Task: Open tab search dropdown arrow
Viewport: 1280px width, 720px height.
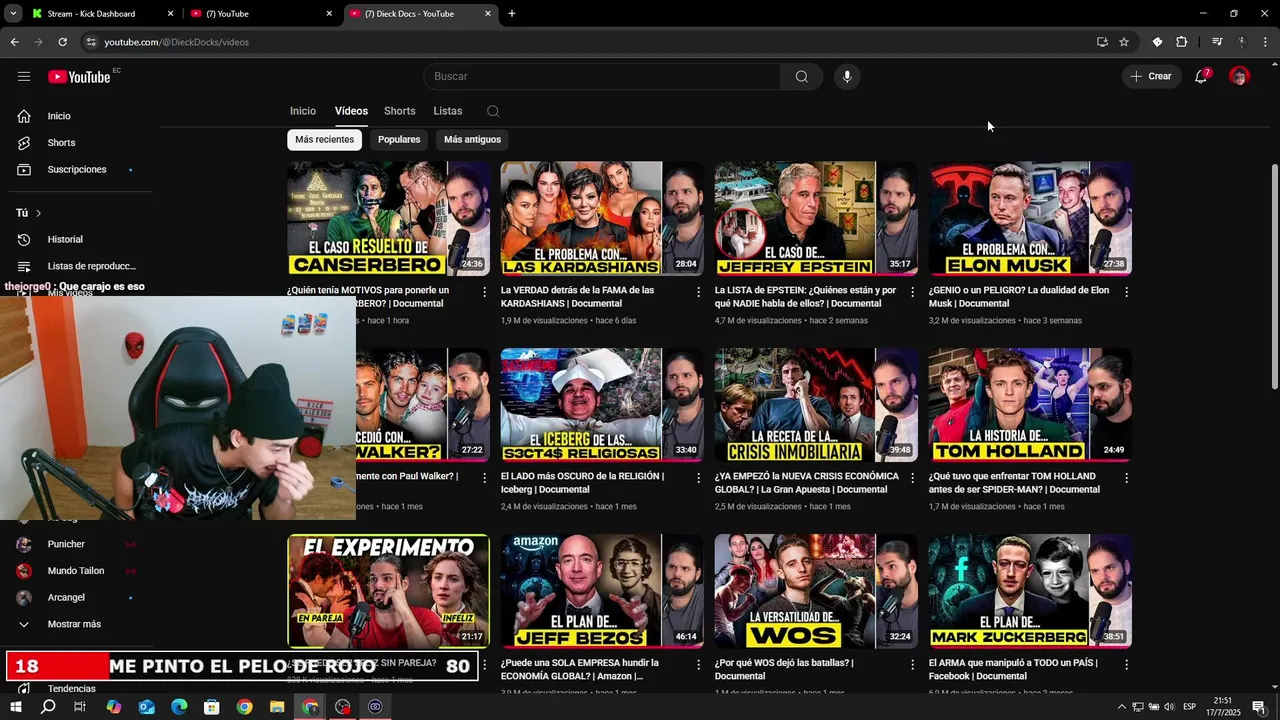Action: pos(13,14)
